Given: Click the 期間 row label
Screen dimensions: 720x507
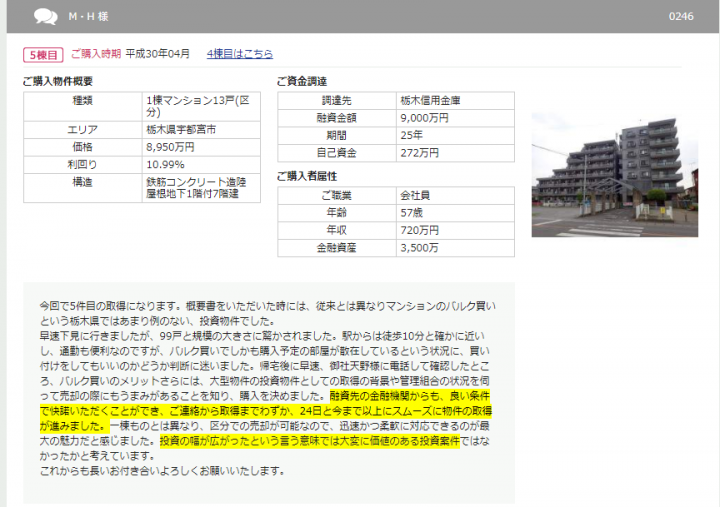Looking at the screenshot, I should (337, 135).
